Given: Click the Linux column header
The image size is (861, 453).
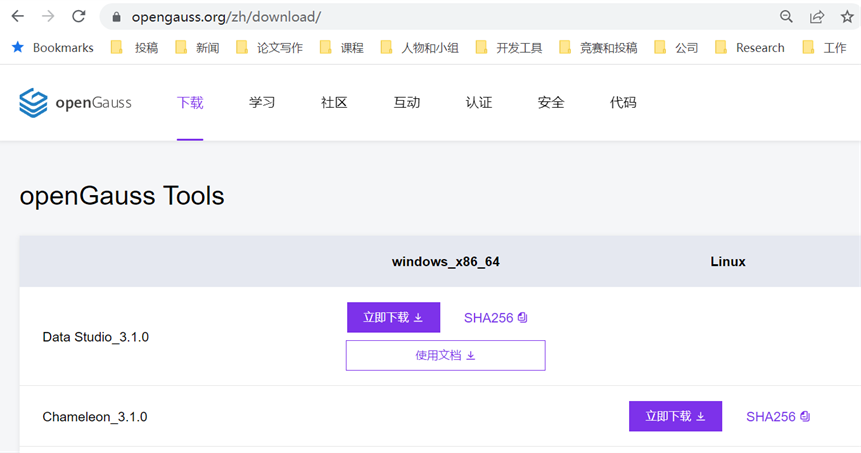Looking at the screenshot, I should pos(728,262).
